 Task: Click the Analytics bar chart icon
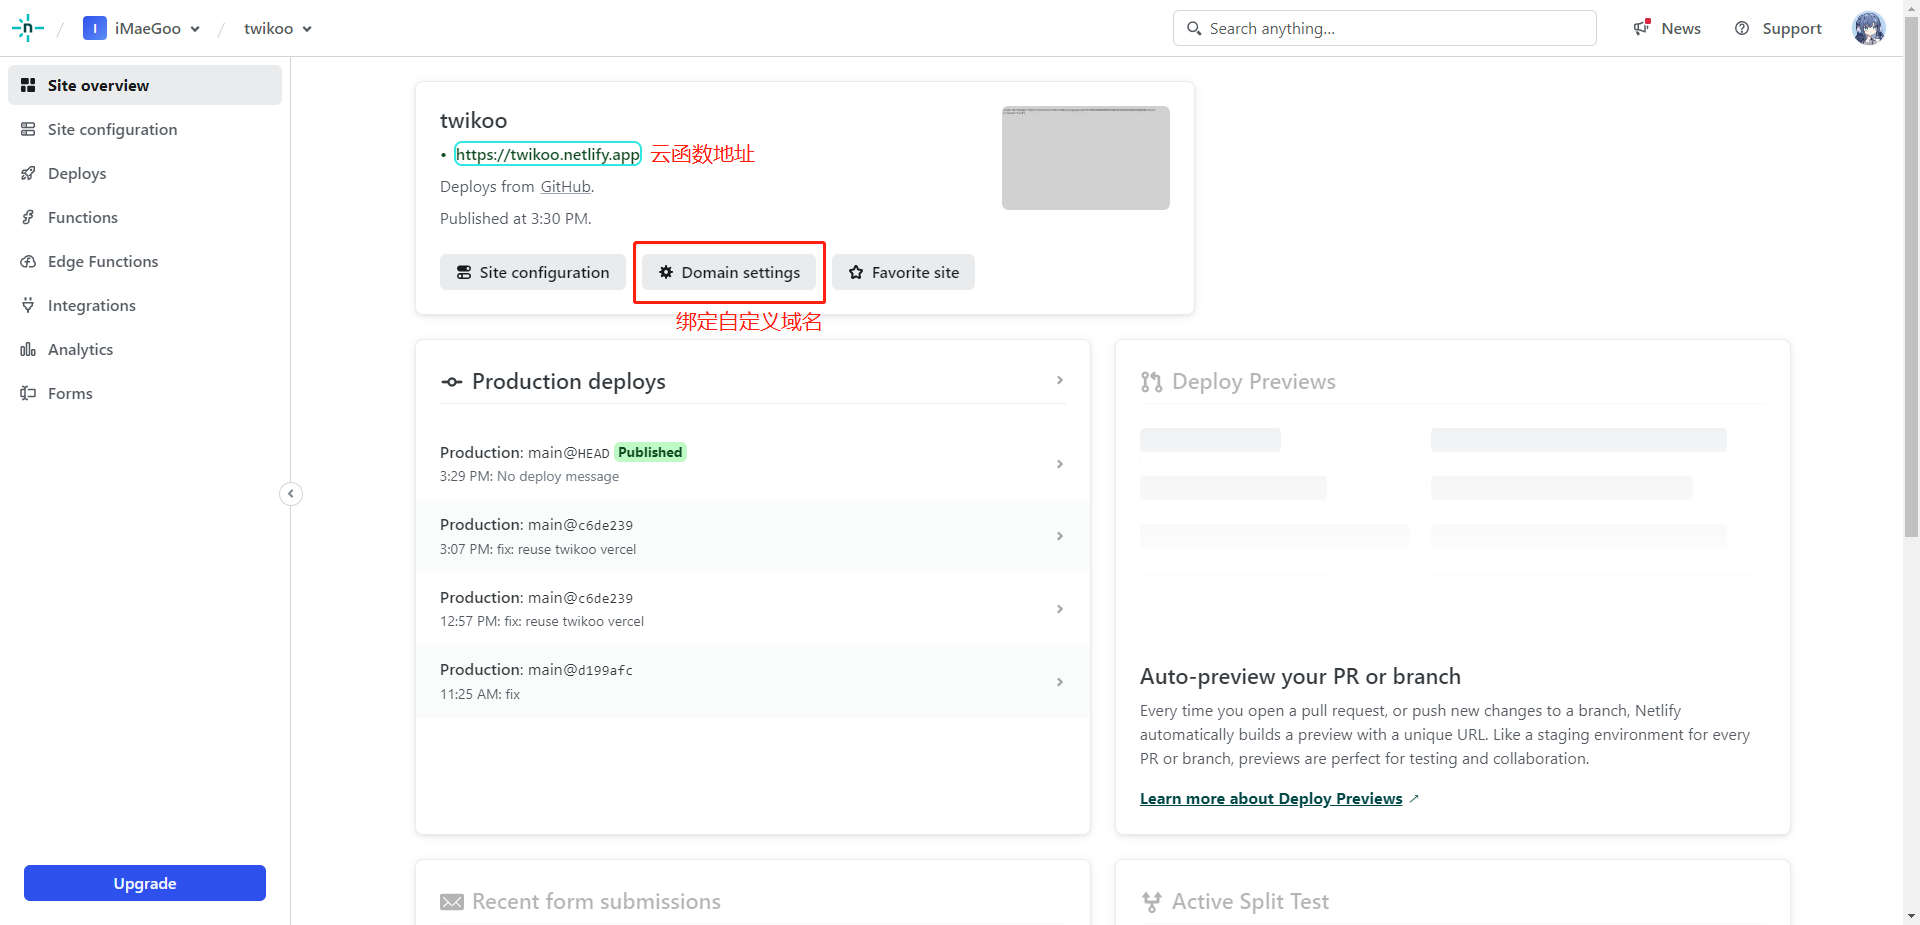(28, 350)
